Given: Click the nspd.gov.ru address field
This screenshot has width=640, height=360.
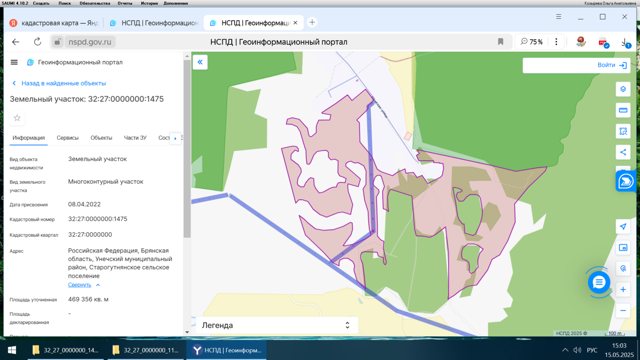Looking at the screenshot, I should pyautogui.click(x=90, y=42).
